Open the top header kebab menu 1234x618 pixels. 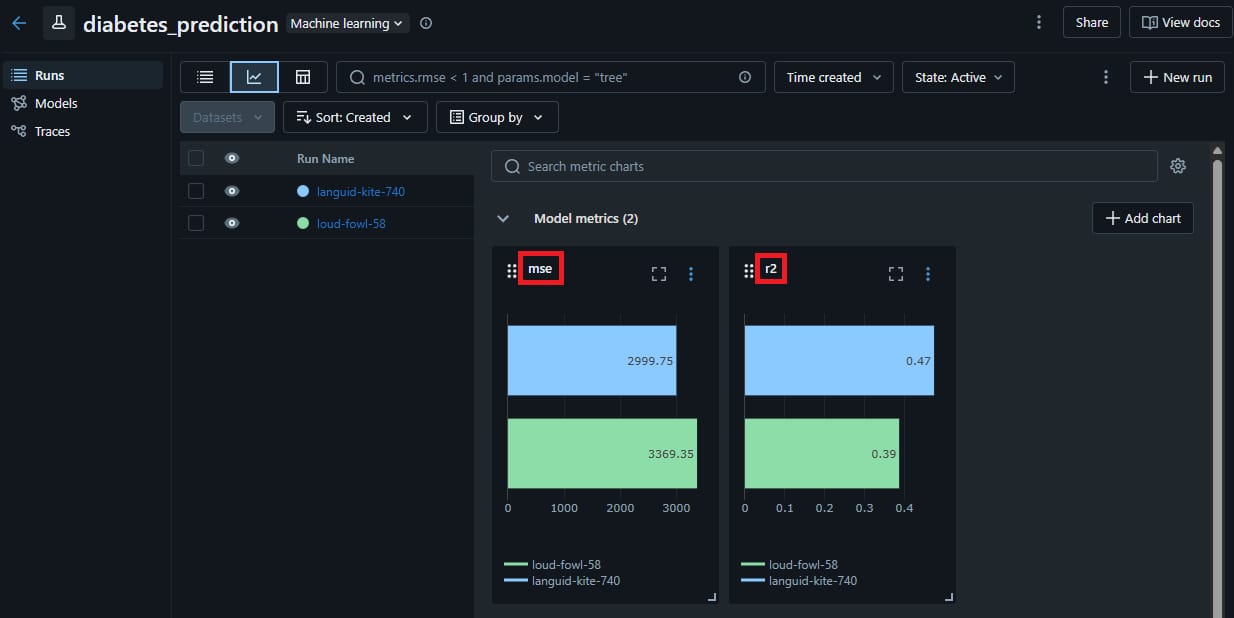[1039, 22]
